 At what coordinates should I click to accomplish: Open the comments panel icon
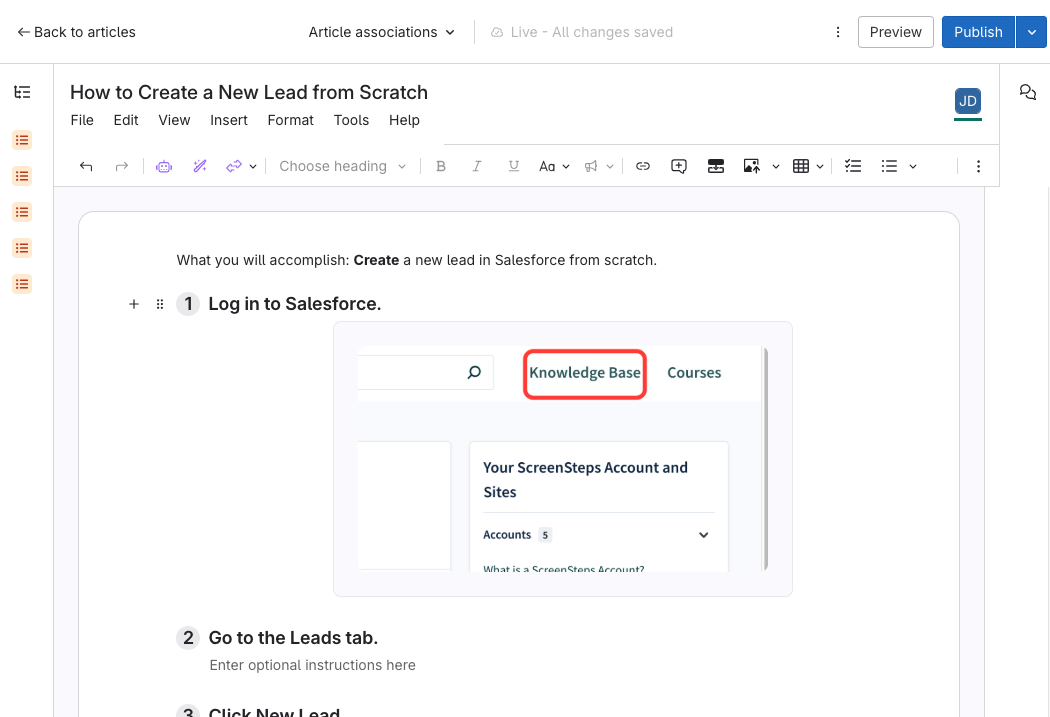(1027, 92)
